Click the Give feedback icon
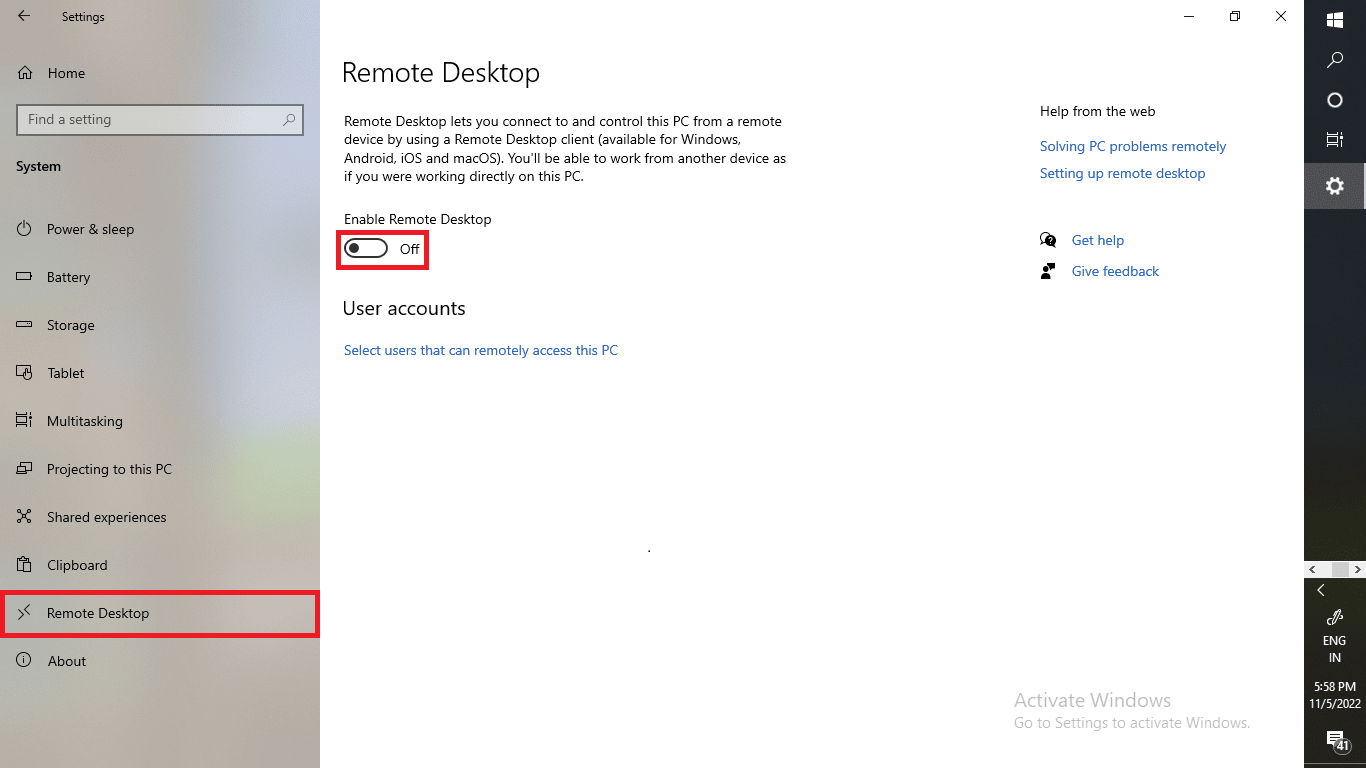This screenshot has width=1366, height=768. (x=1047, y=271)
